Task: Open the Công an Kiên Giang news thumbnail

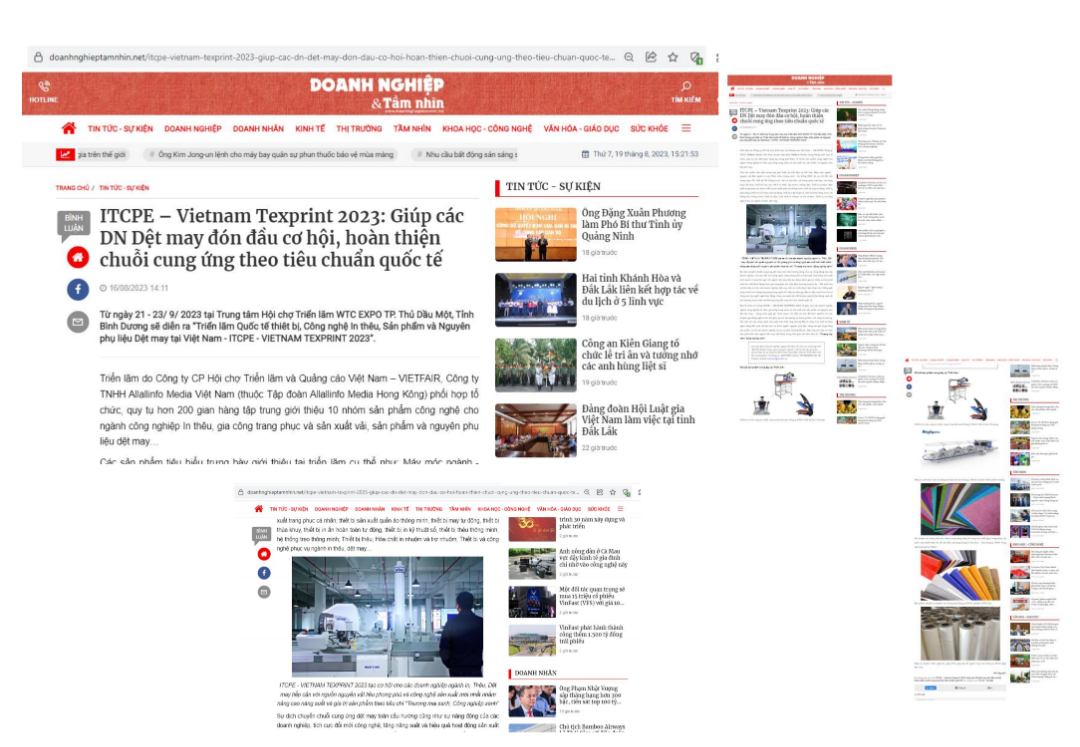Action: [x=536, y=365]
